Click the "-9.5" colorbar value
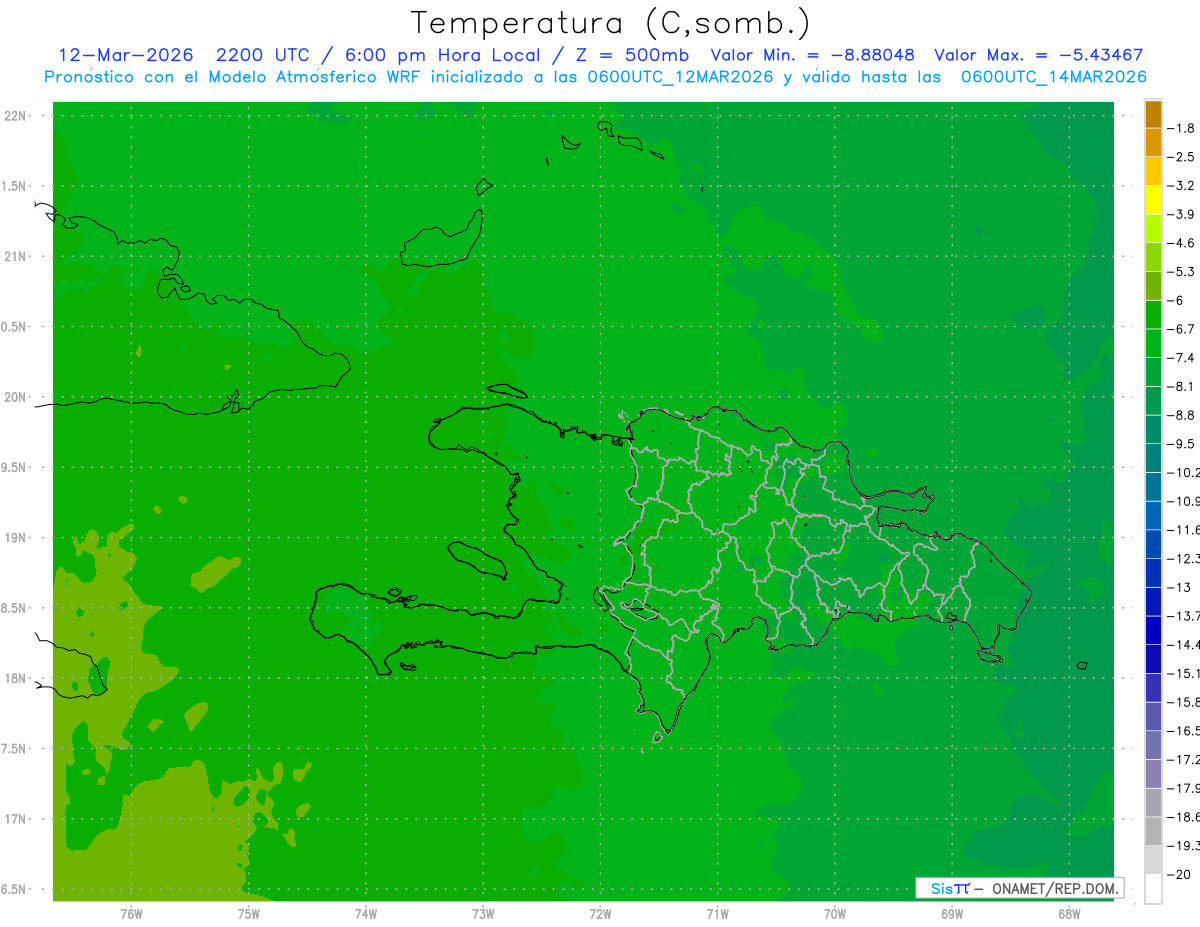The height and width of the screenshot is (927, 1200). (x=1181, y=443)
